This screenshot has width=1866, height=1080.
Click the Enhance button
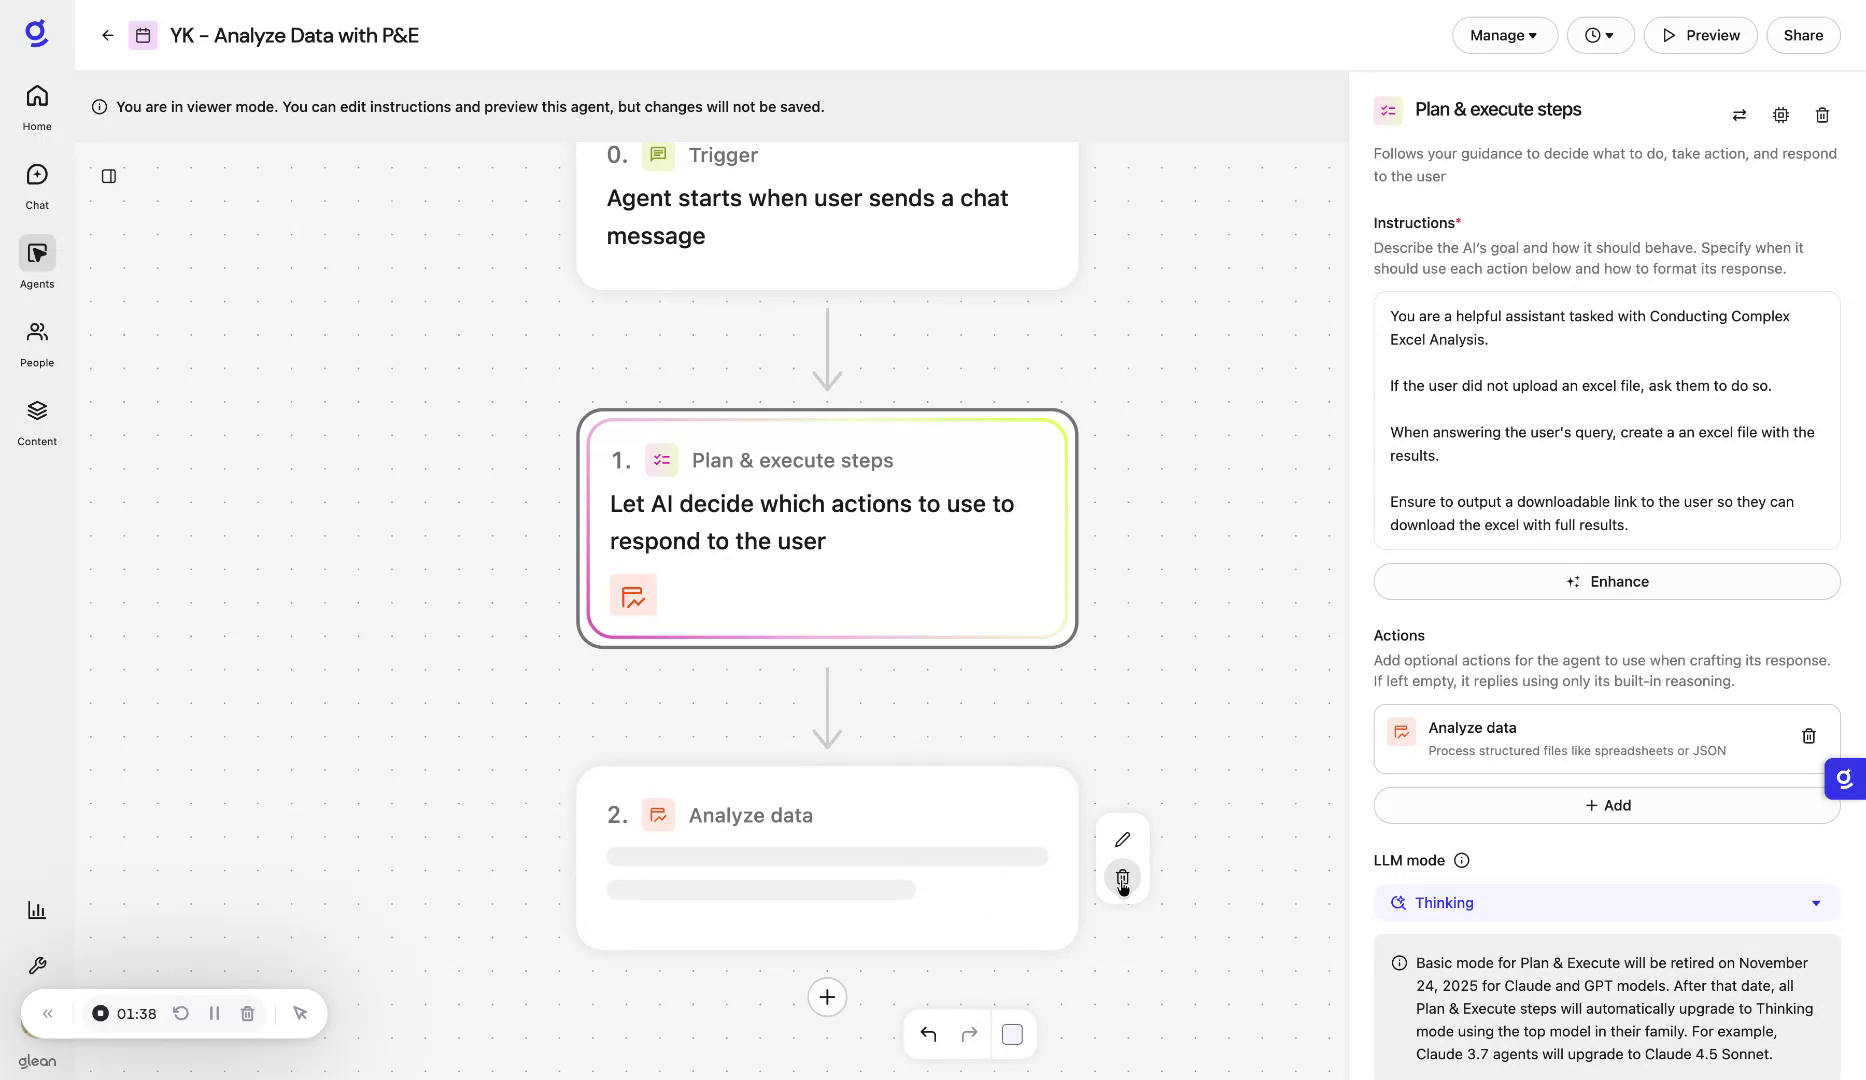coord(1606,581)
